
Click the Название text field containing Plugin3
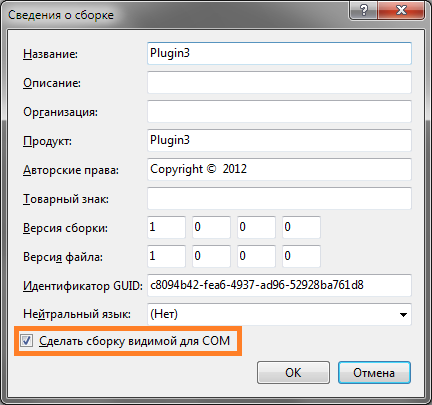279,53
